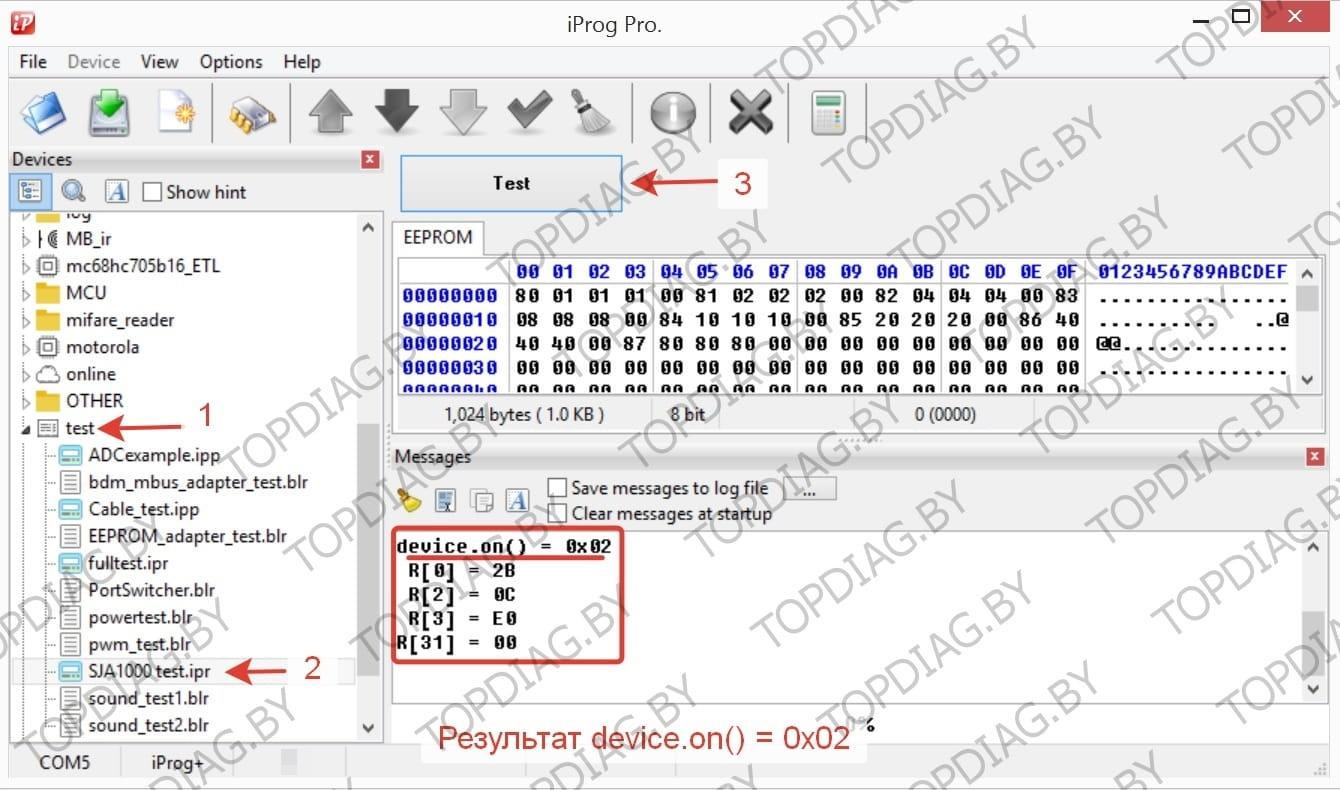Image resolution: width=1340 pixels, height=790 pixels.
Task: Select EEPROM_adapter_test.blr file
Action: pos(188,536)
